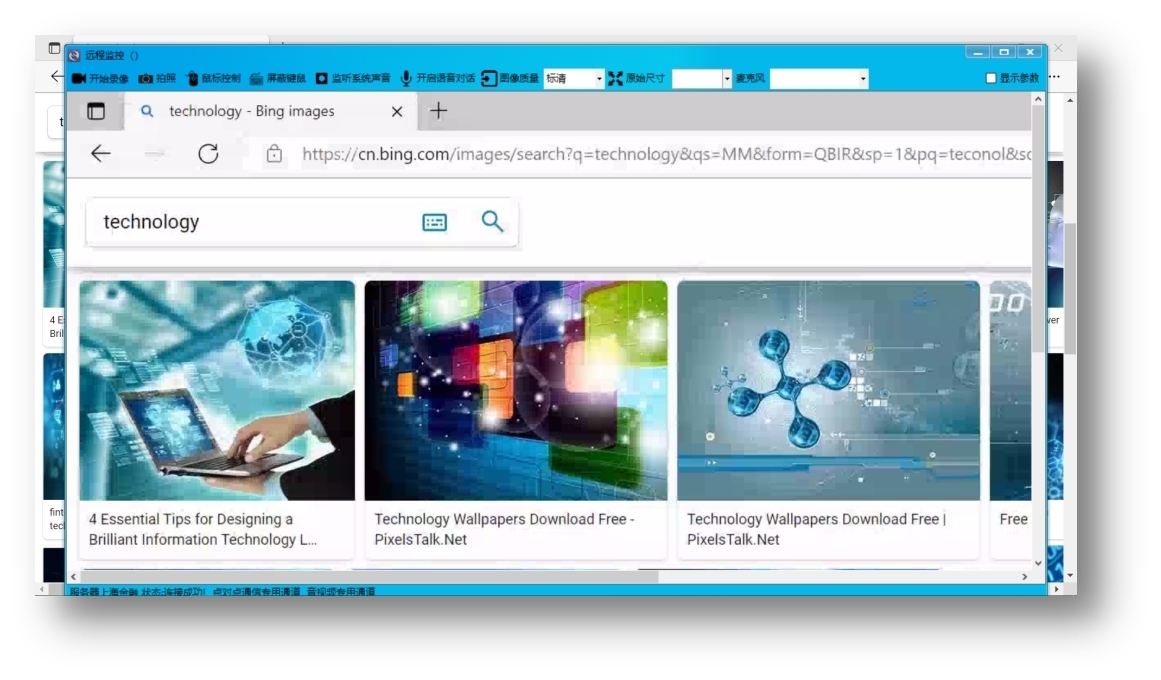Viewport: 1161px width, 680px height.
Task: Open the 图像质量 quality dropdown
Action: (x=599, y=78)
